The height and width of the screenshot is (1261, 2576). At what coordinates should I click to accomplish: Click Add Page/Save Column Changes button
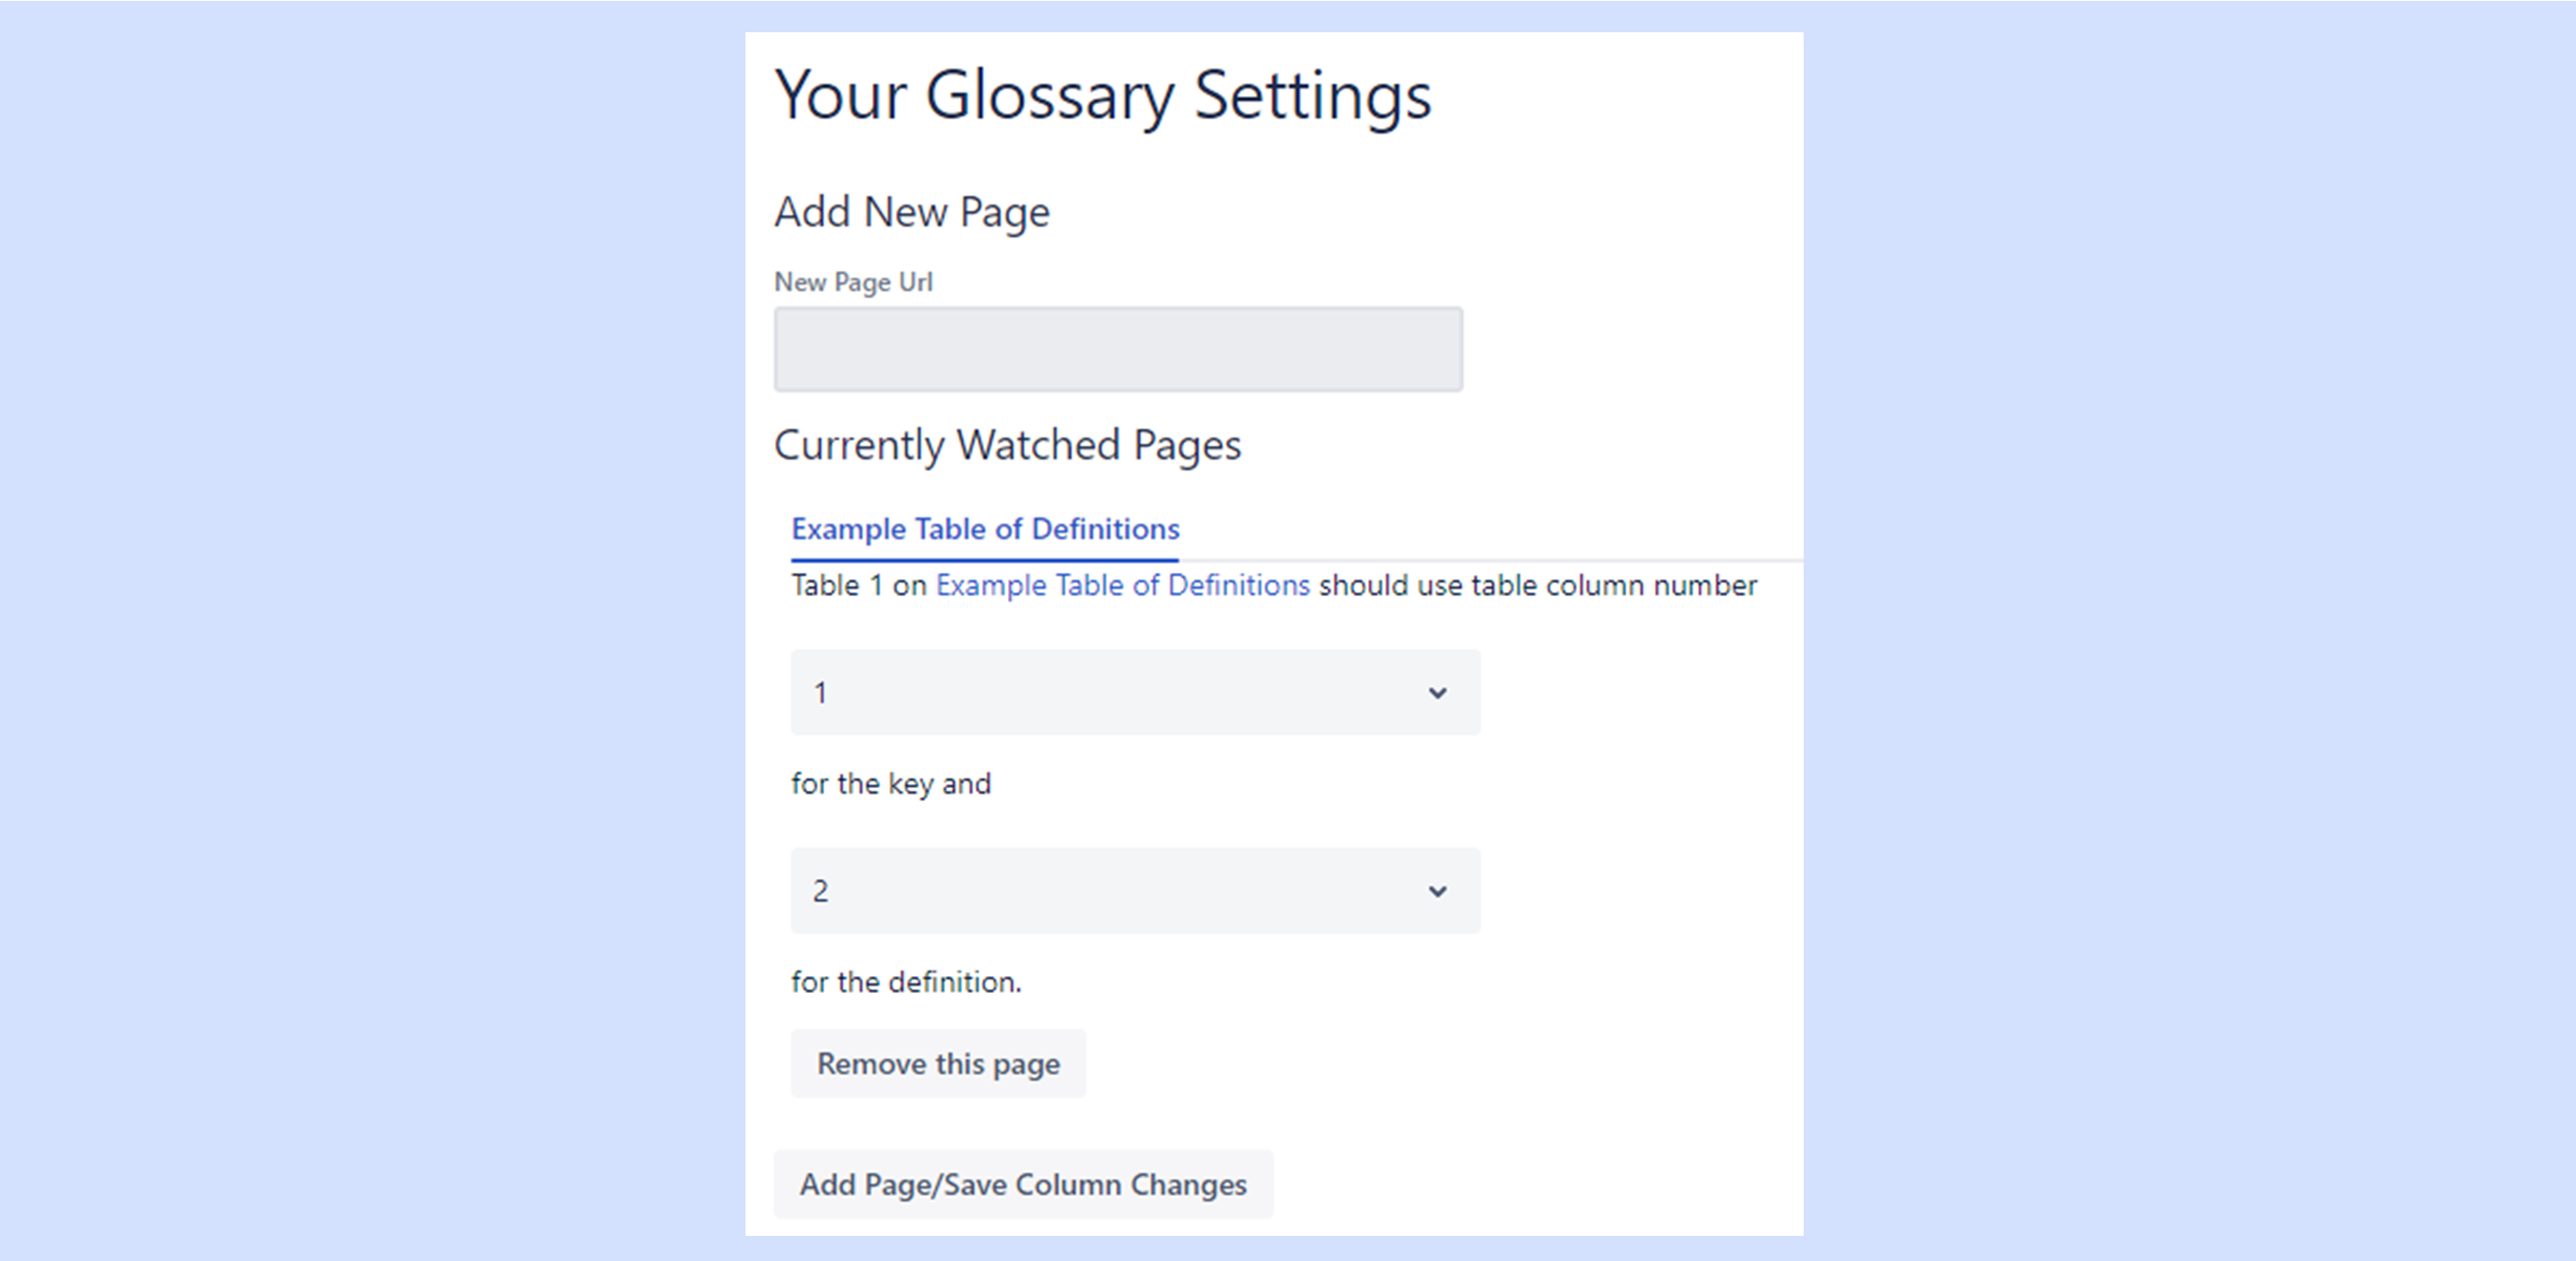pos(1023,1184)
